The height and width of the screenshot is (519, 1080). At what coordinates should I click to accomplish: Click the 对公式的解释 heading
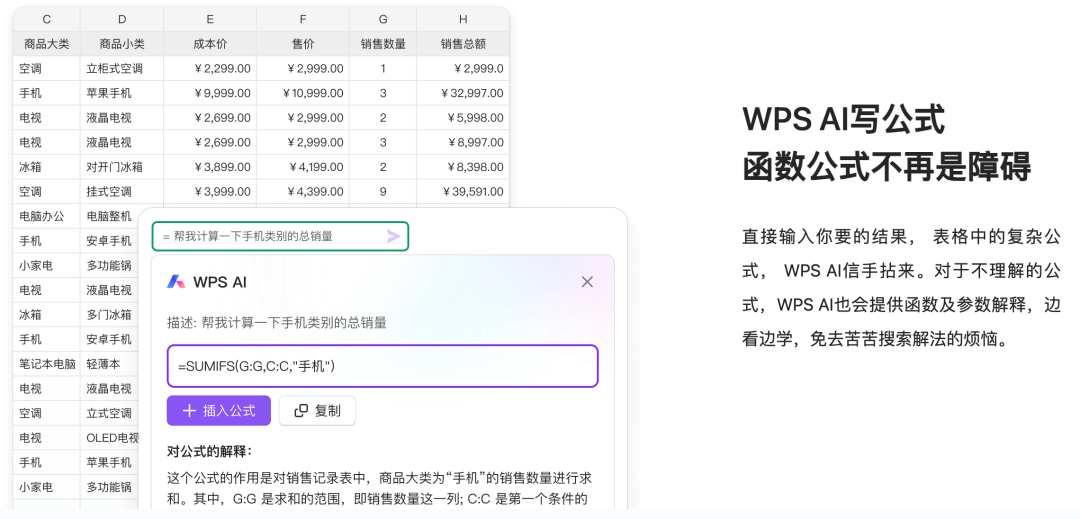[x=209, y=452]
